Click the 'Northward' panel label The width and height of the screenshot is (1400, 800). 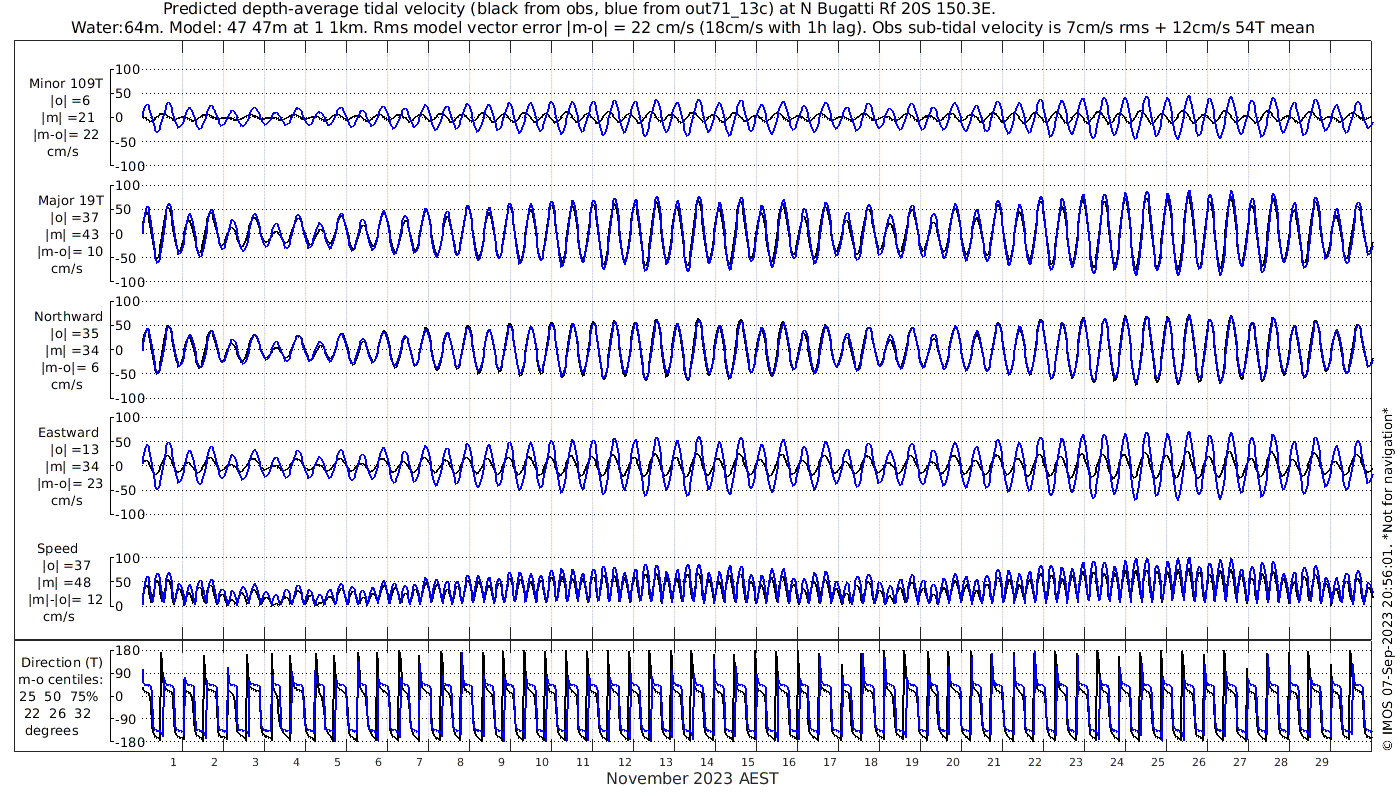[68, 317]
